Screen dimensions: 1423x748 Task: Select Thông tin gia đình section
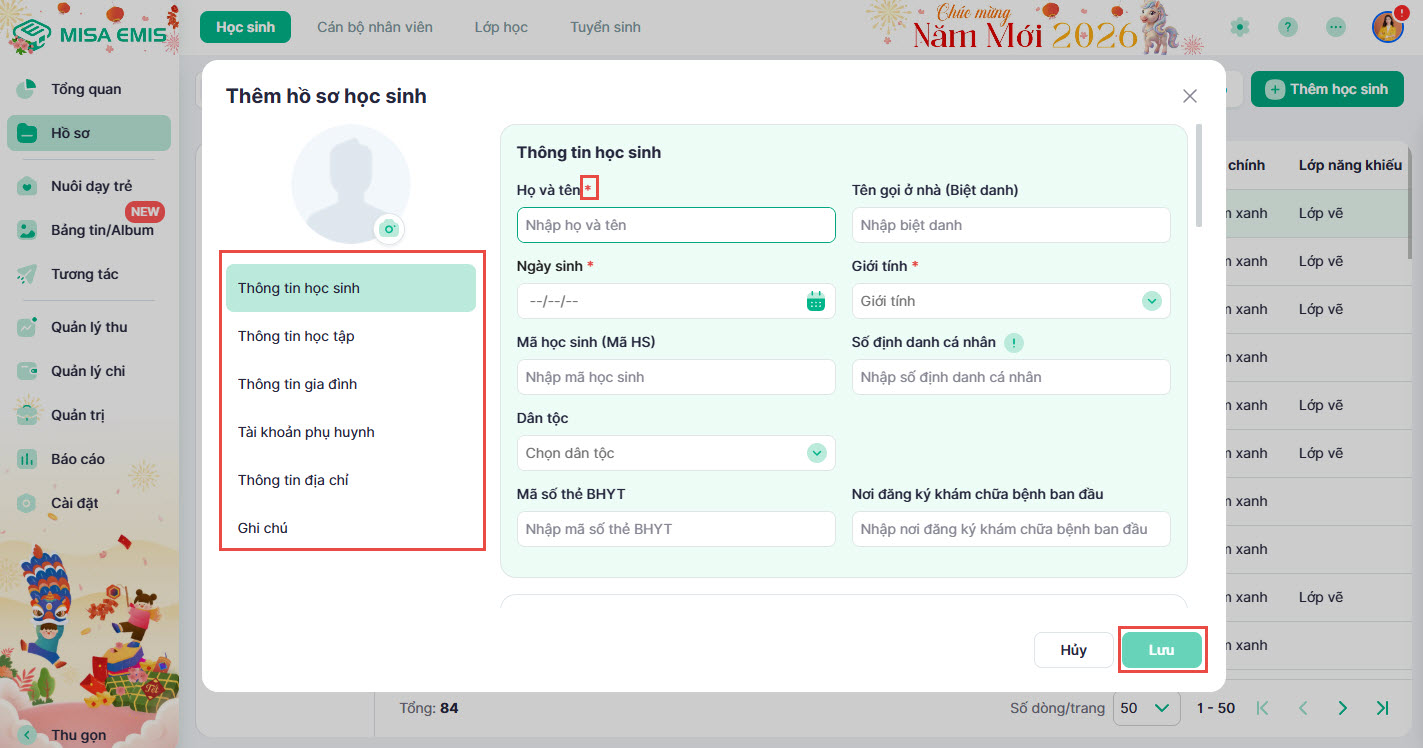[x=297, y=384]
